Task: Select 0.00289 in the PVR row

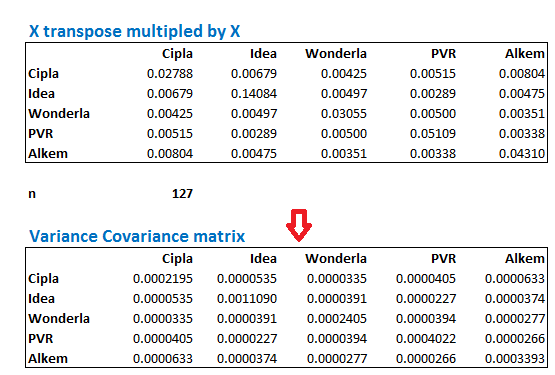Action: [254, 134]
